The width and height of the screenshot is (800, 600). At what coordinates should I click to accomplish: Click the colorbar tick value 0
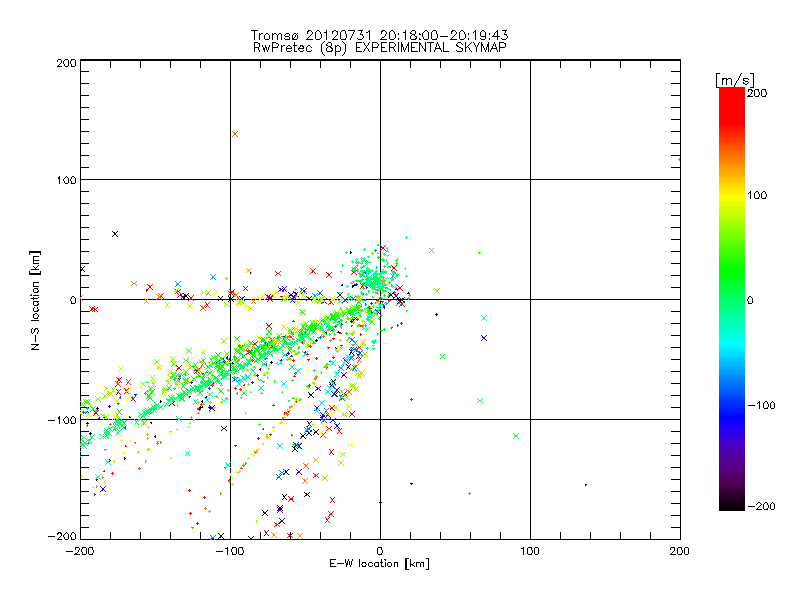[750, 301]
